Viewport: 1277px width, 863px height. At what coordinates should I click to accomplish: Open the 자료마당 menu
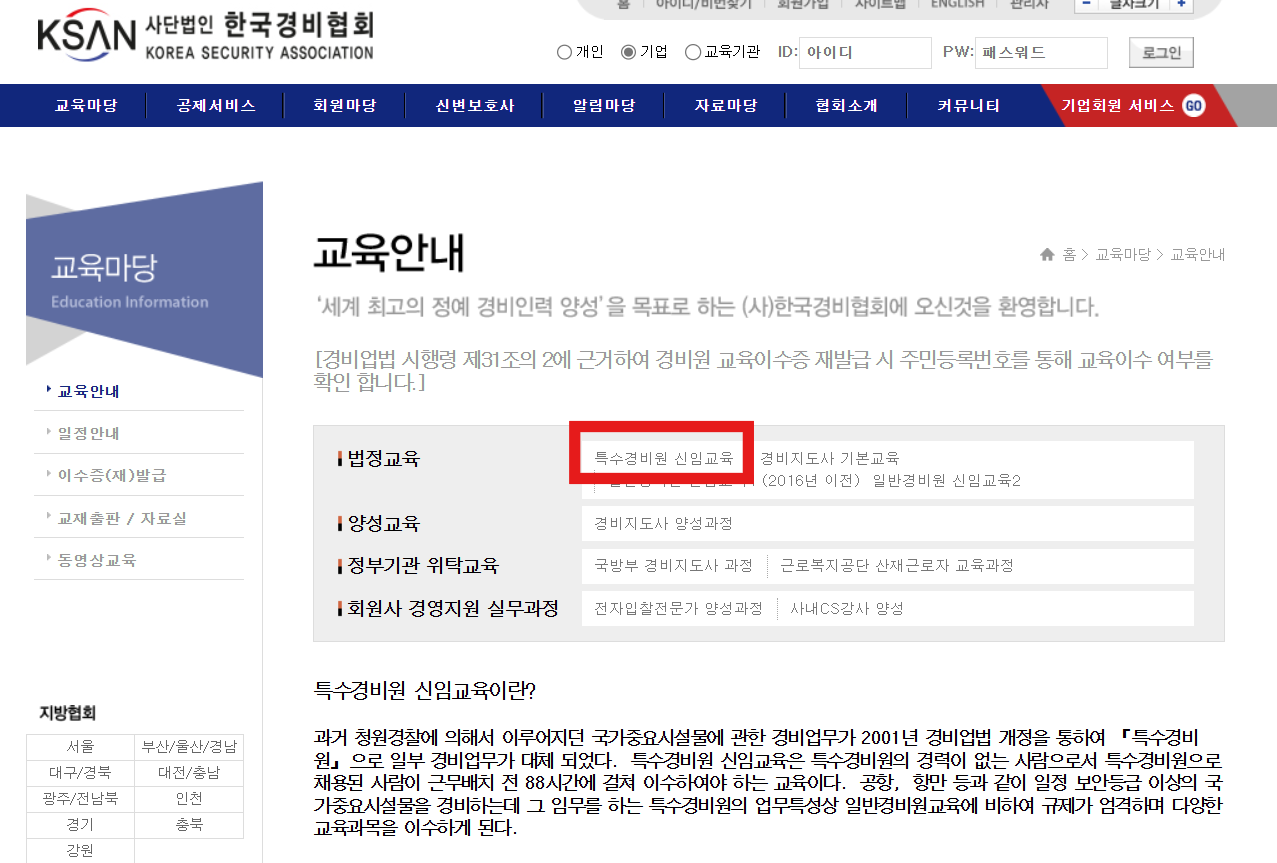[725, 105]
